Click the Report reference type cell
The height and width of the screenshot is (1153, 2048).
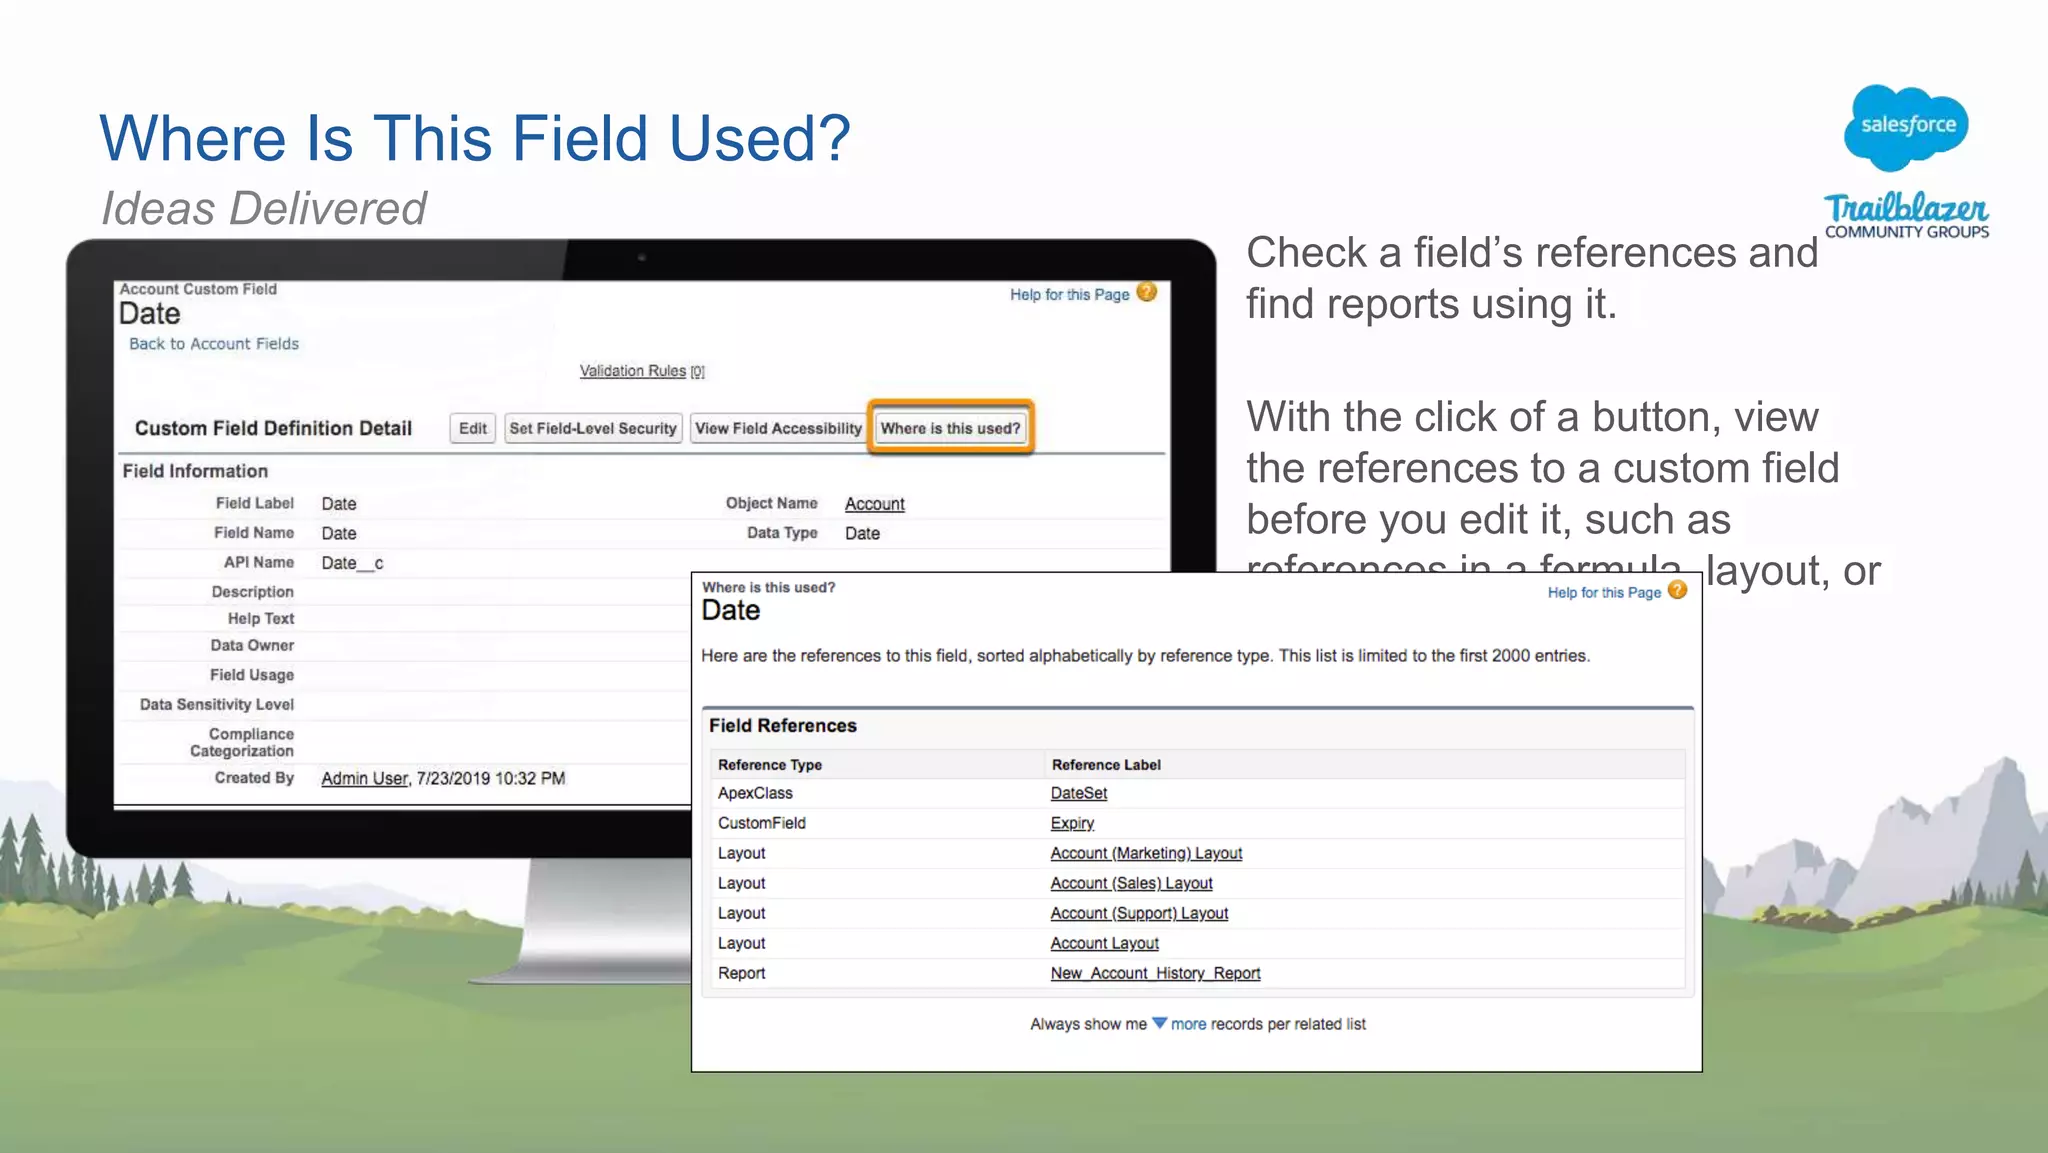[x=741, y=973]
